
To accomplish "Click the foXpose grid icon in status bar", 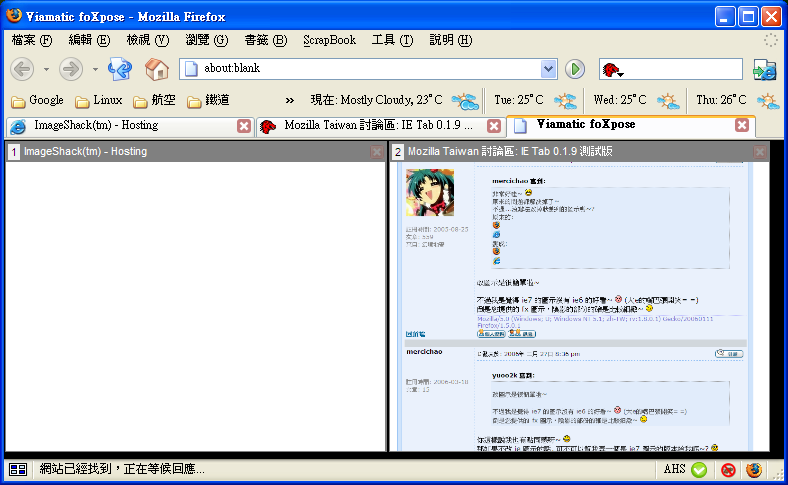I will (18, 469).
